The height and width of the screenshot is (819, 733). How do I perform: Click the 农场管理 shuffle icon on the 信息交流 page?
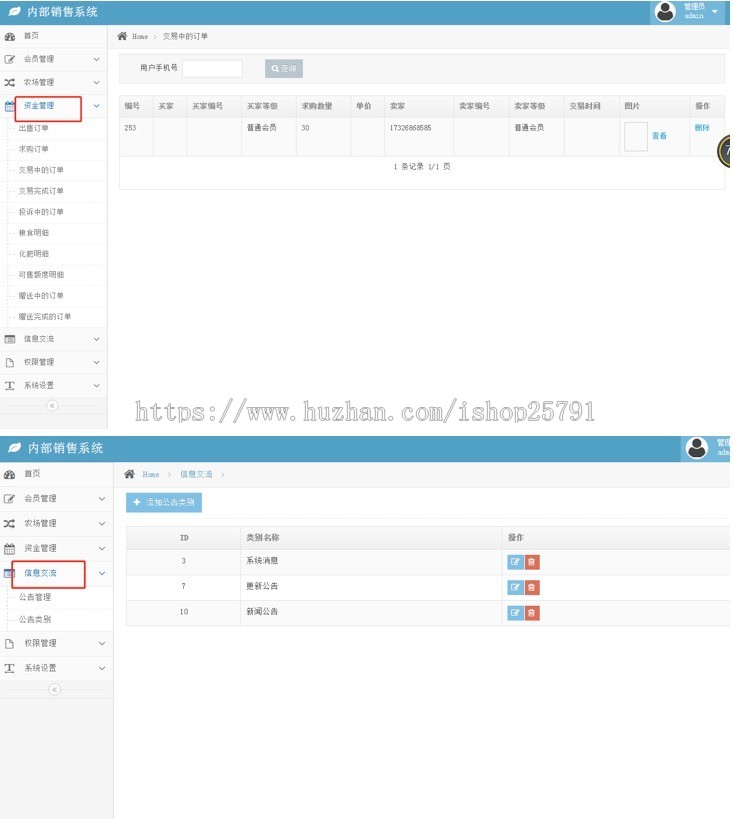[9, 523]
